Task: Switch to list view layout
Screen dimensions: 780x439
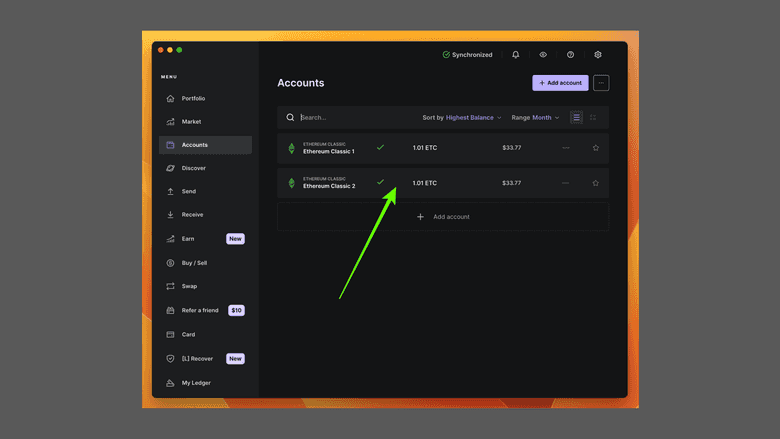Action: tap(576, 118)
